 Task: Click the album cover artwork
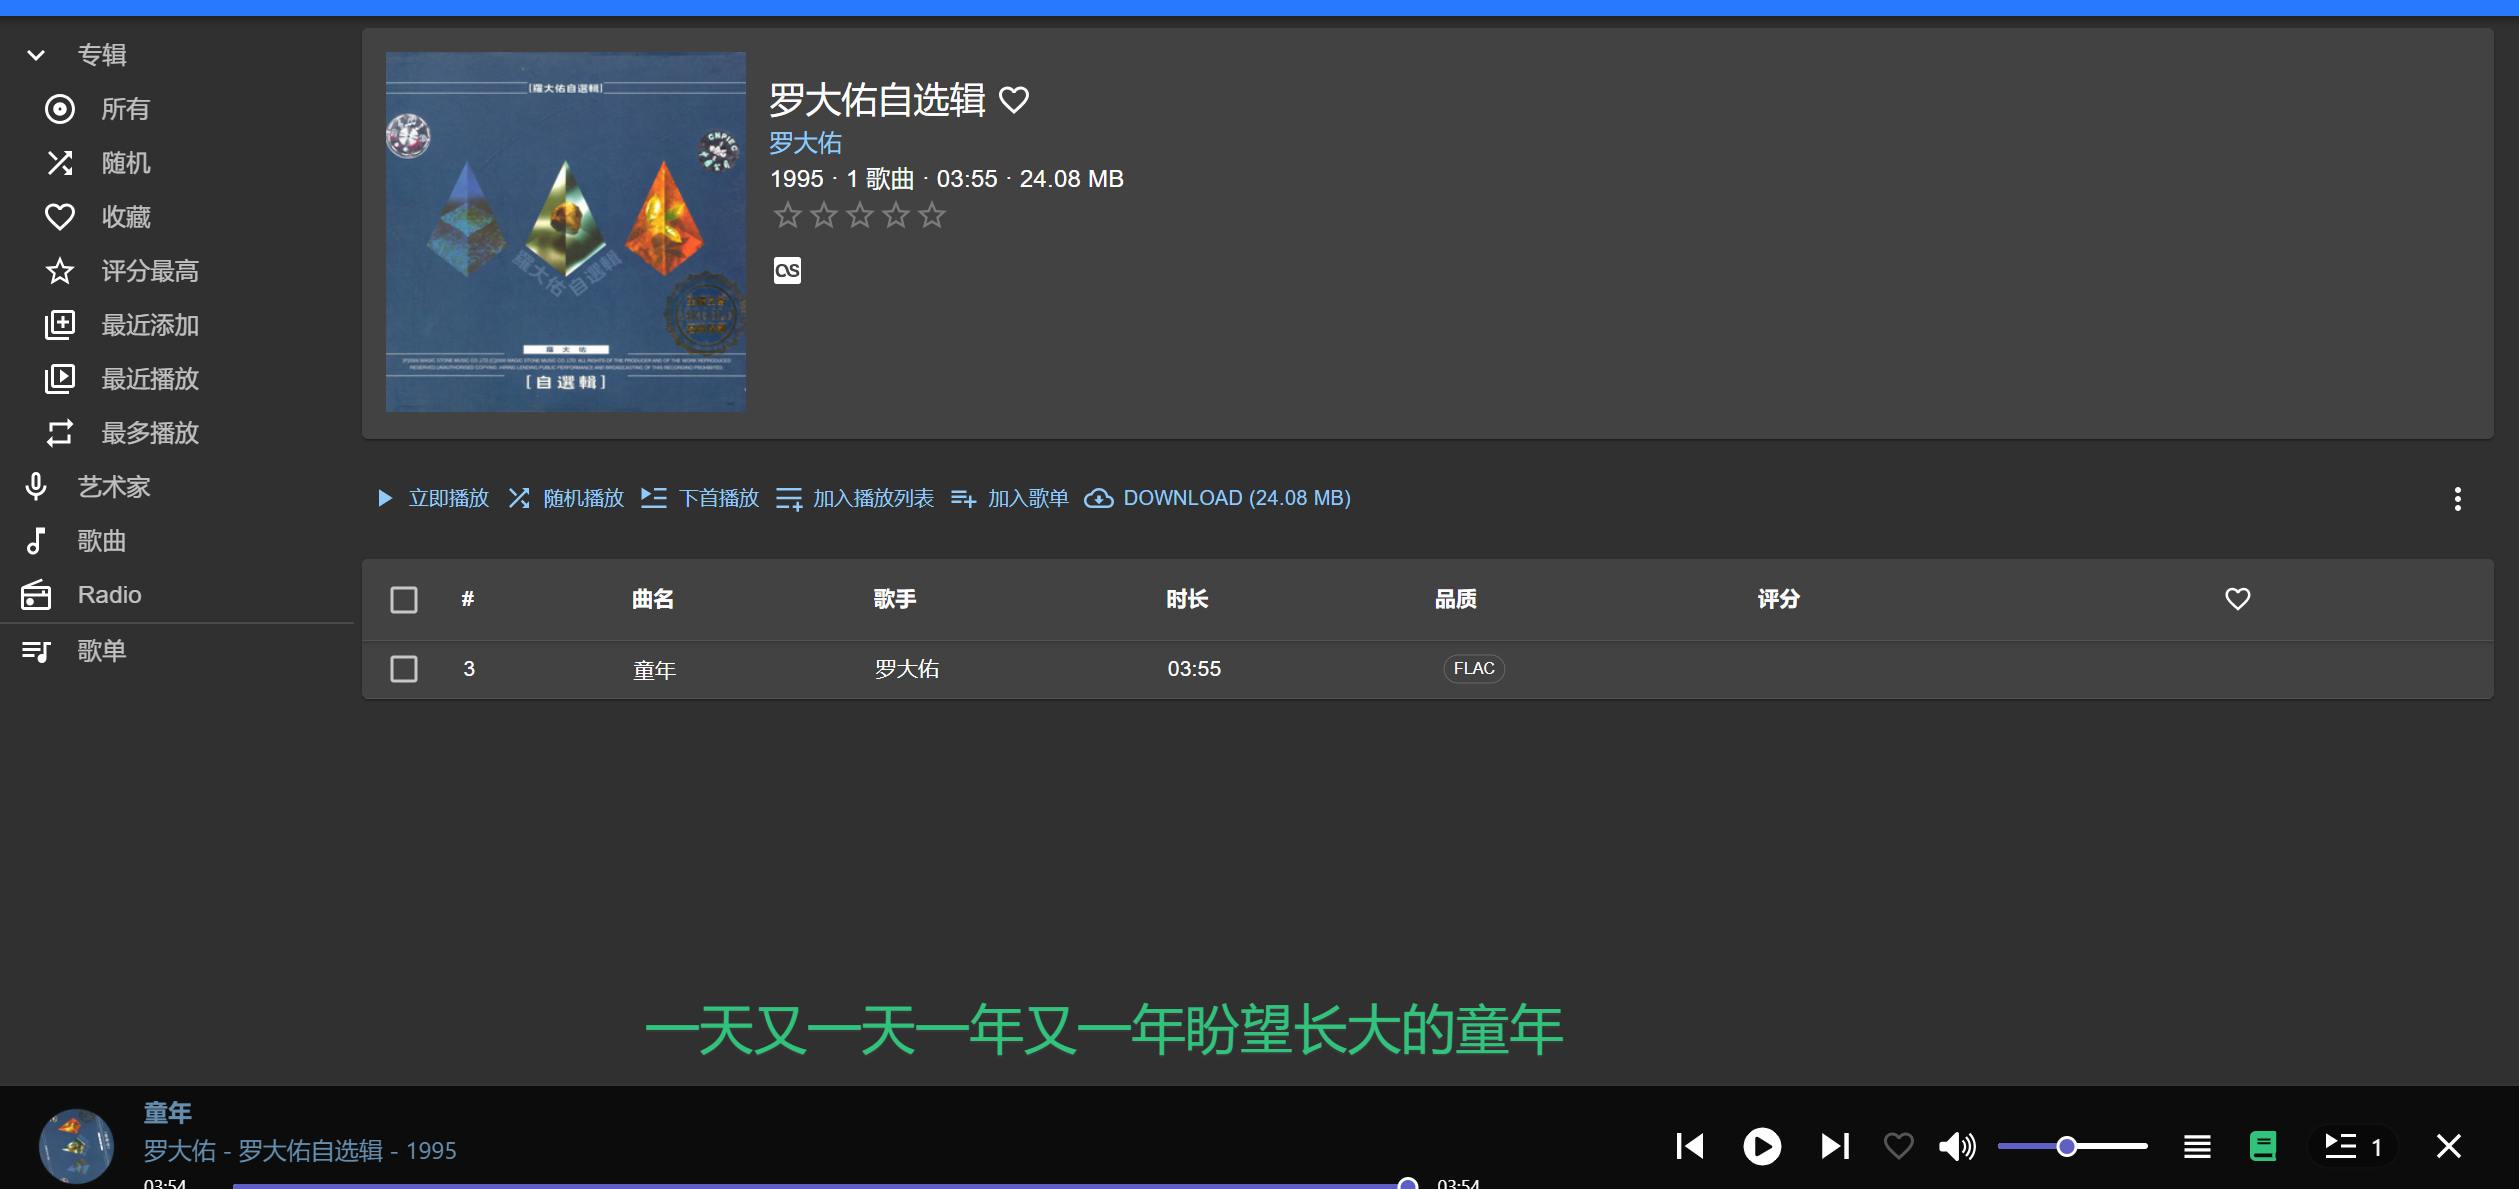[x=566, y=232]
